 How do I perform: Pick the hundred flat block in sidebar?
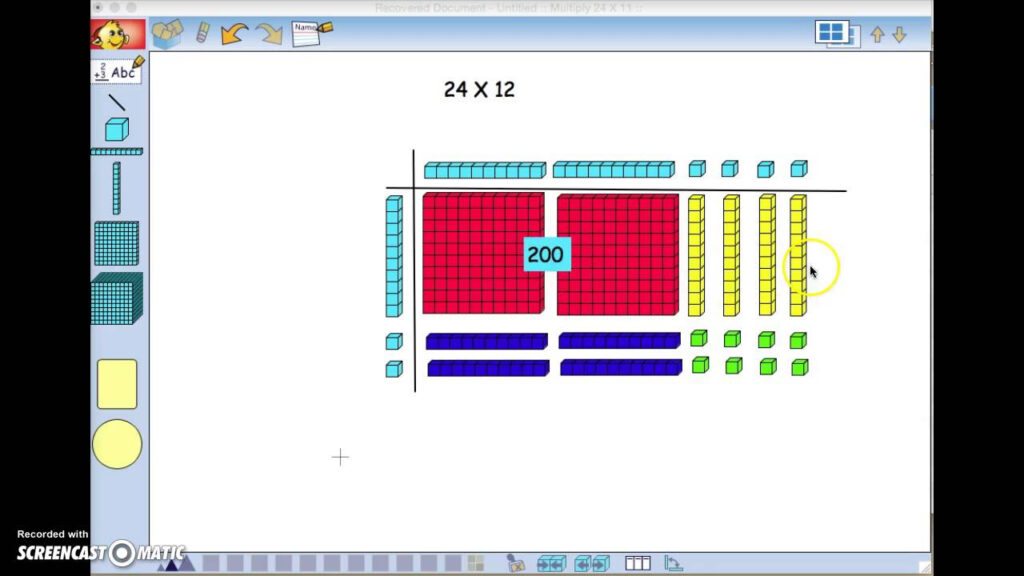[x=116, y=243]
